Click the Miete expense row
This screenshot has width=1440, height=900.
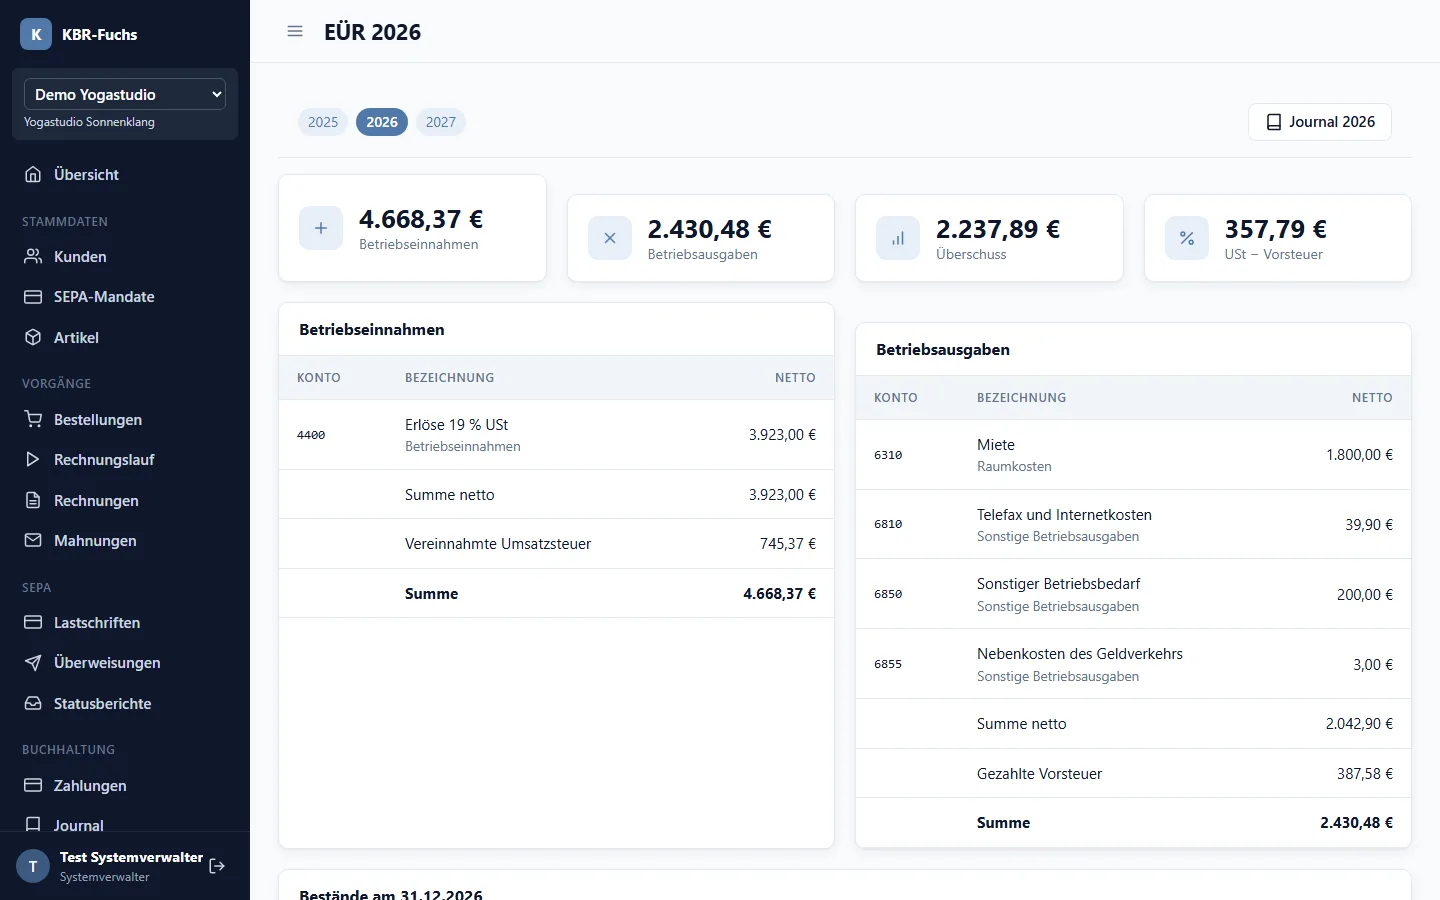[x=1133, y=455]
